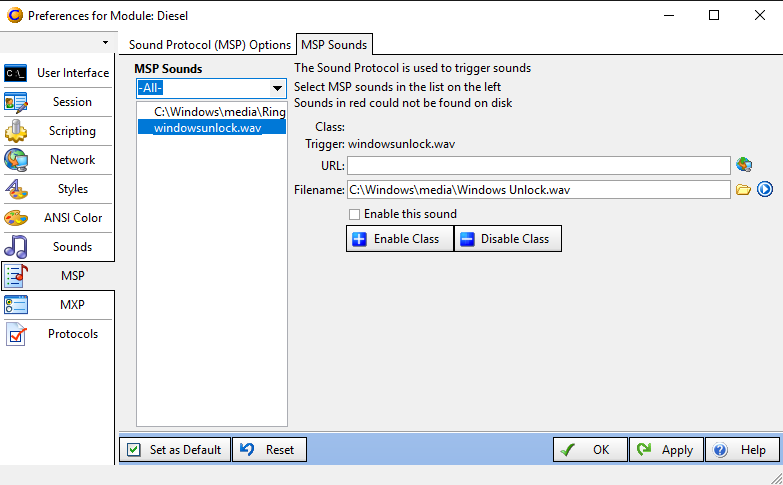
Task: Select the Session notepad icon
Action: tap(15, 102)
